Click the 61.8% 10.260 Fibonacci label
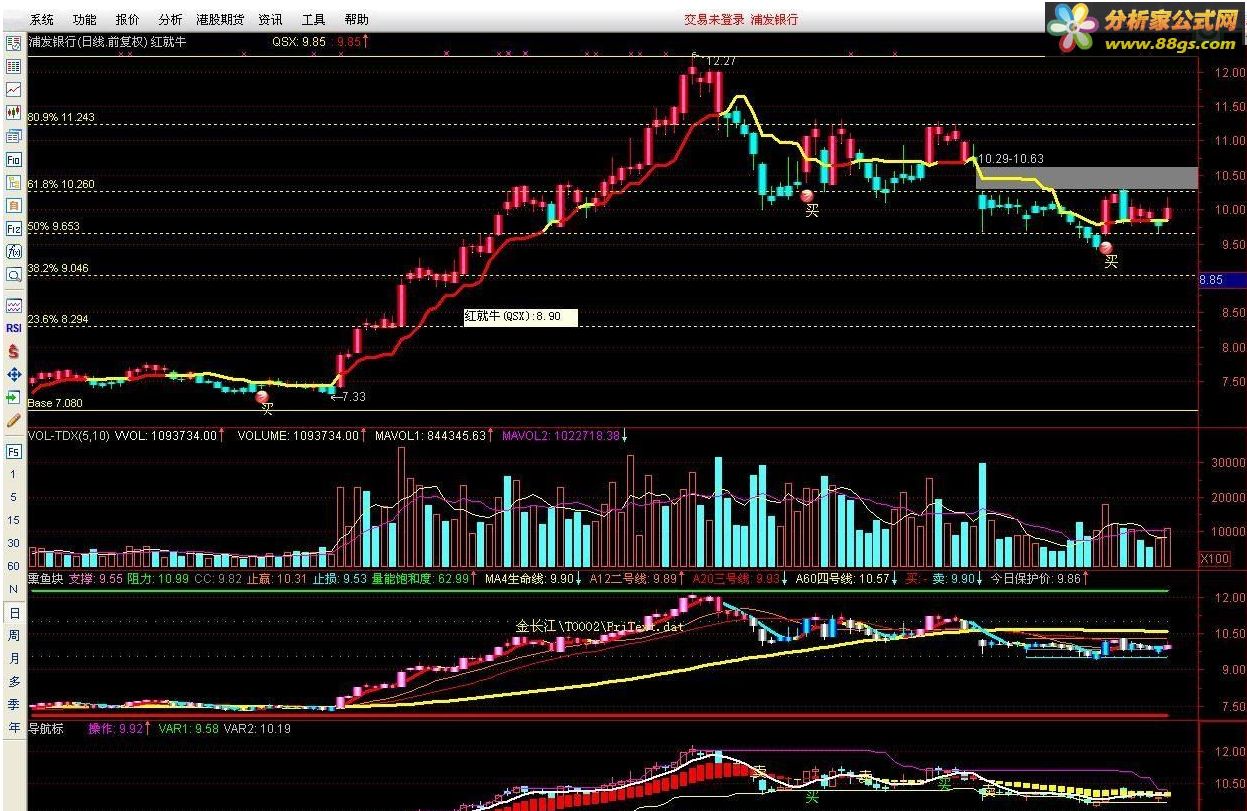 62,184
